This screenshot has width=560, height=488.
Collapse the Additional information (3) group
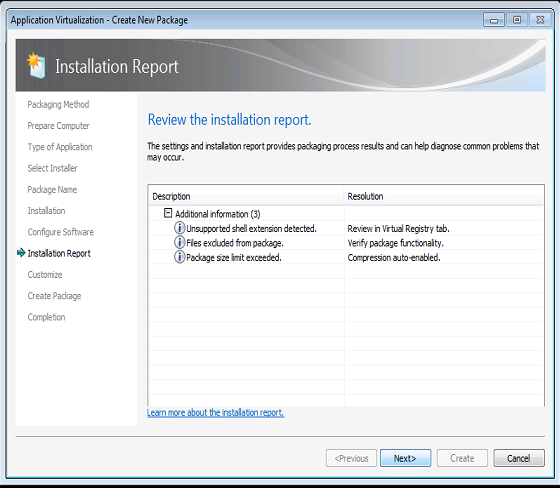pos(168,213)
